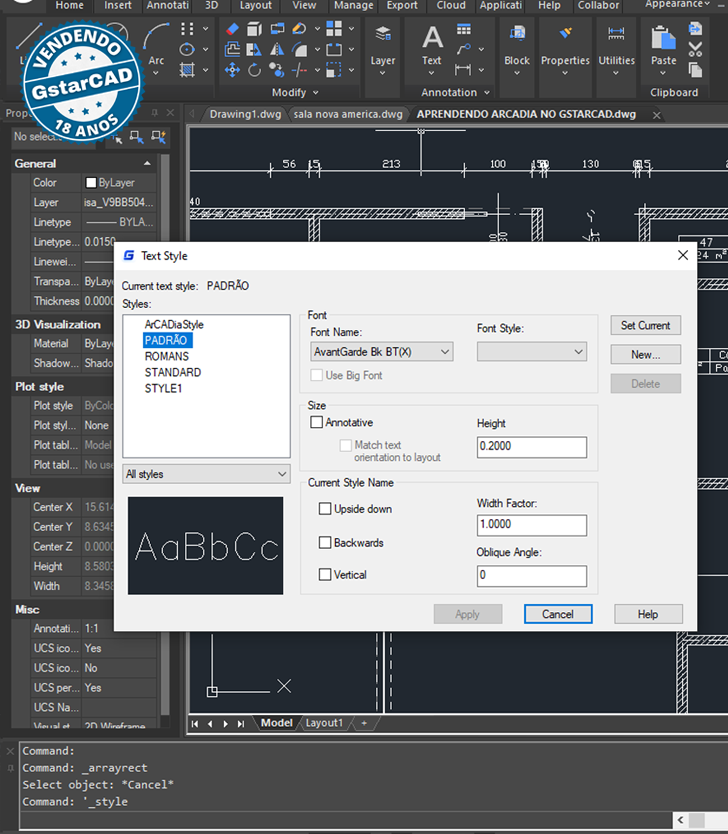Enable the Annotative checkbox
Viewport: 728px width, 834px height.
316,422
